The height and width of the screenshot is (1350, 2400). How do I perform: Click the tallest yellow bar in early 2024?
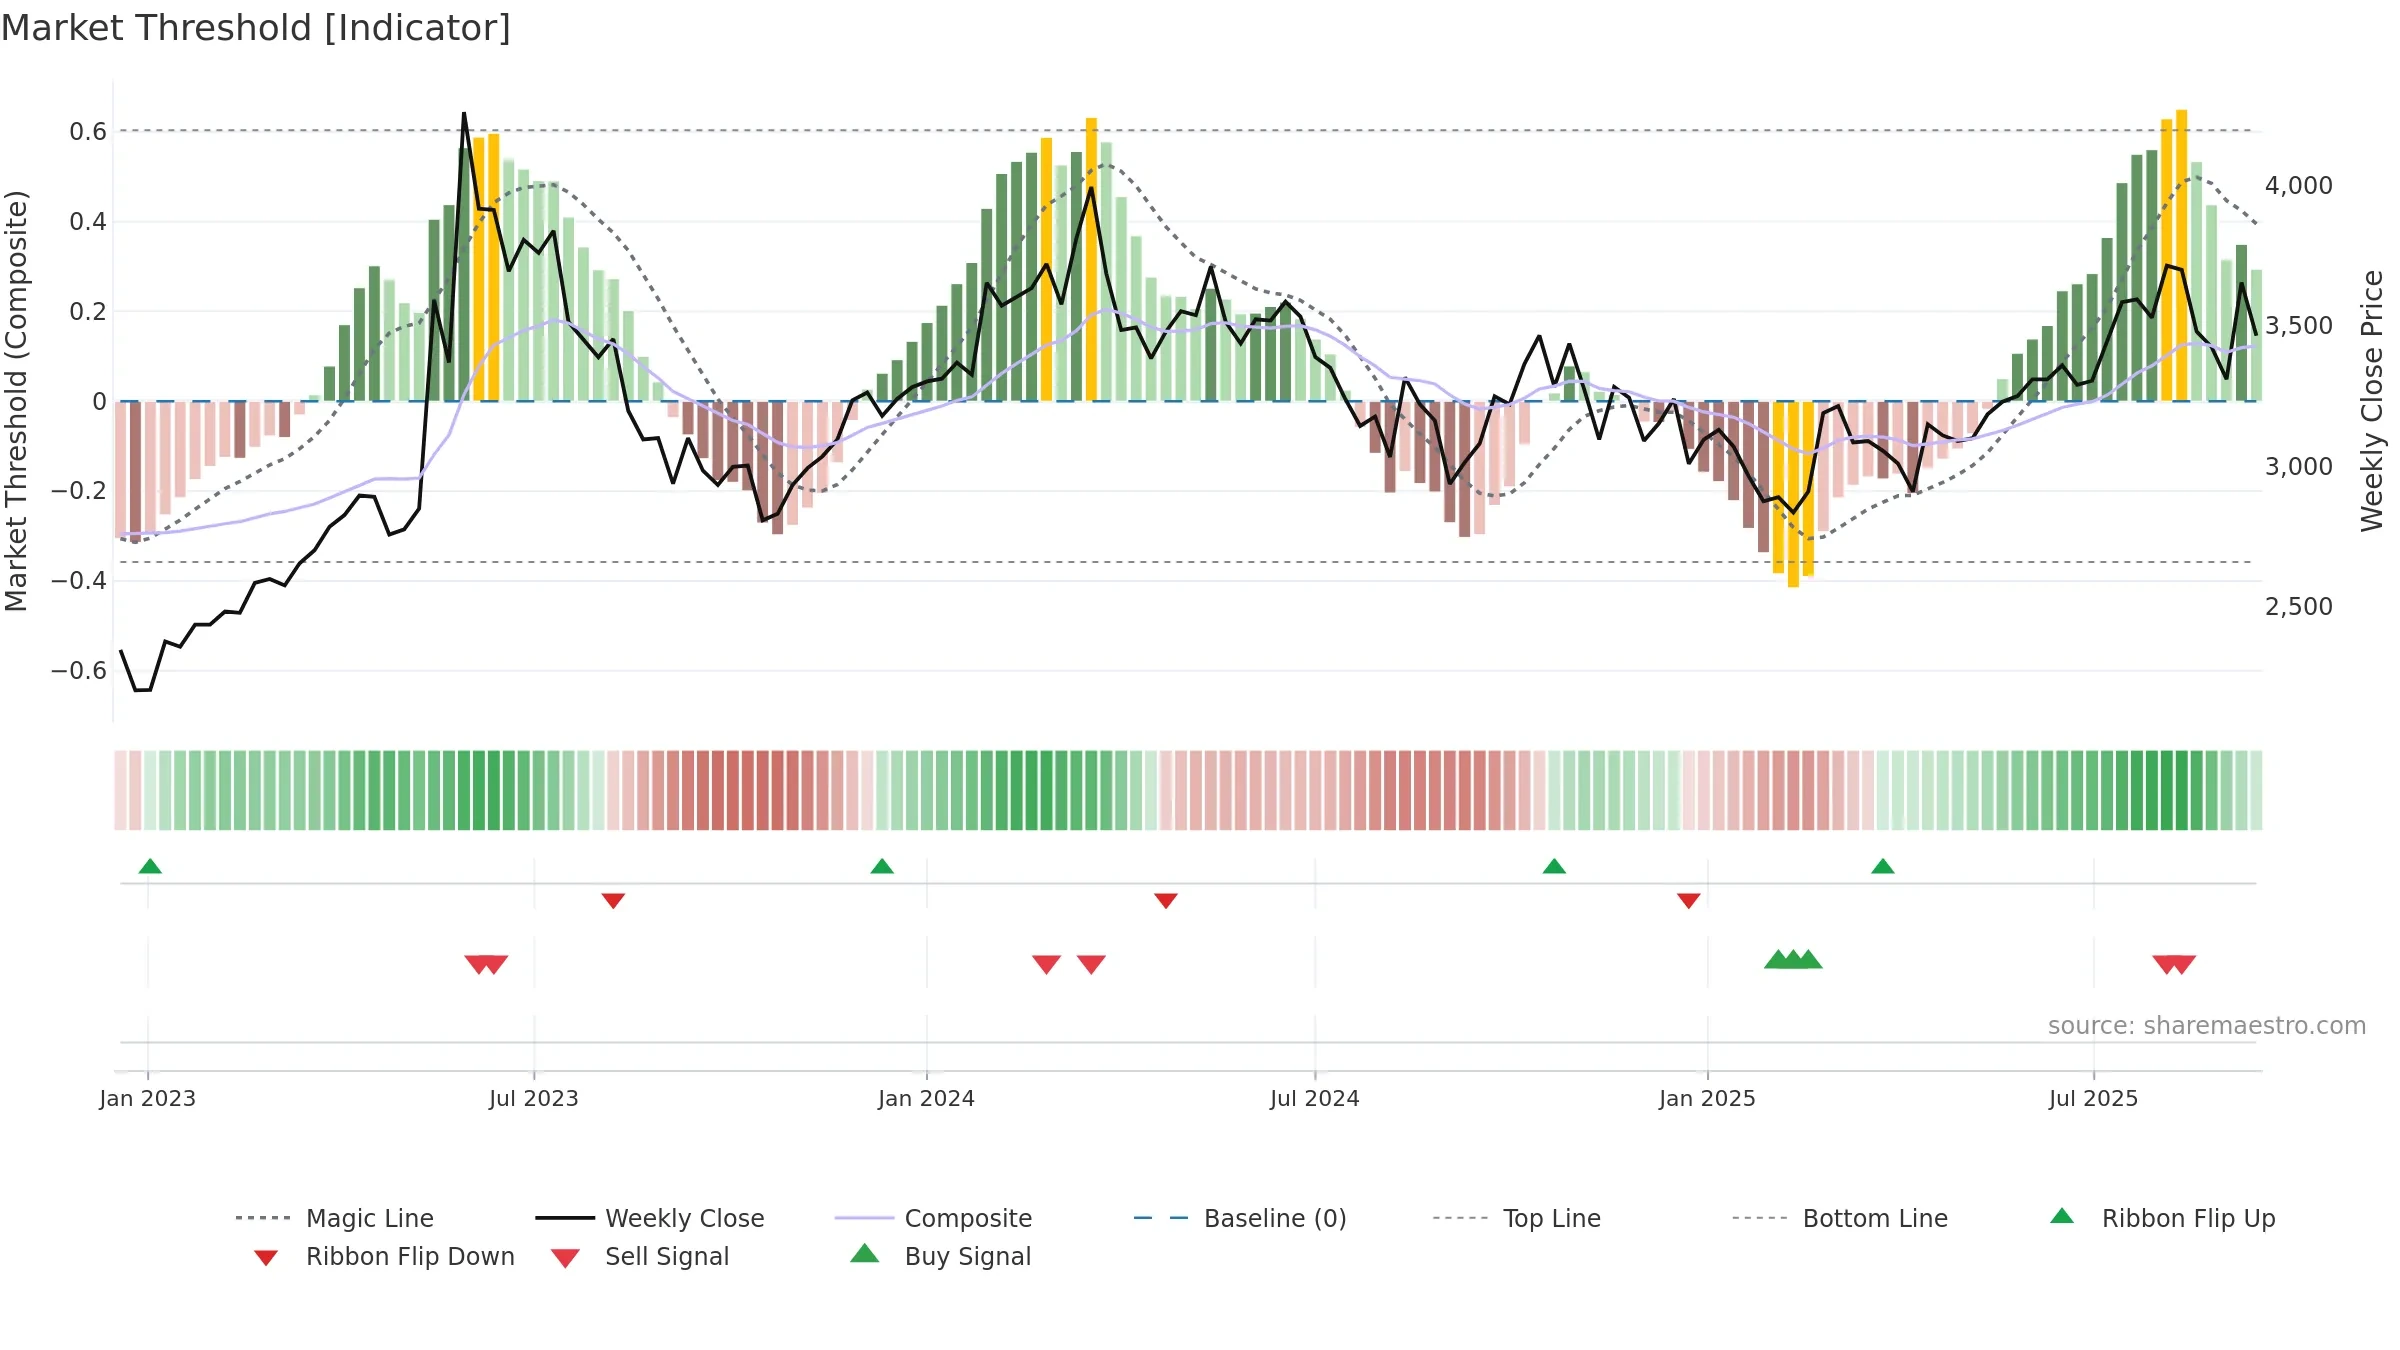click(x=1091, y=259)
